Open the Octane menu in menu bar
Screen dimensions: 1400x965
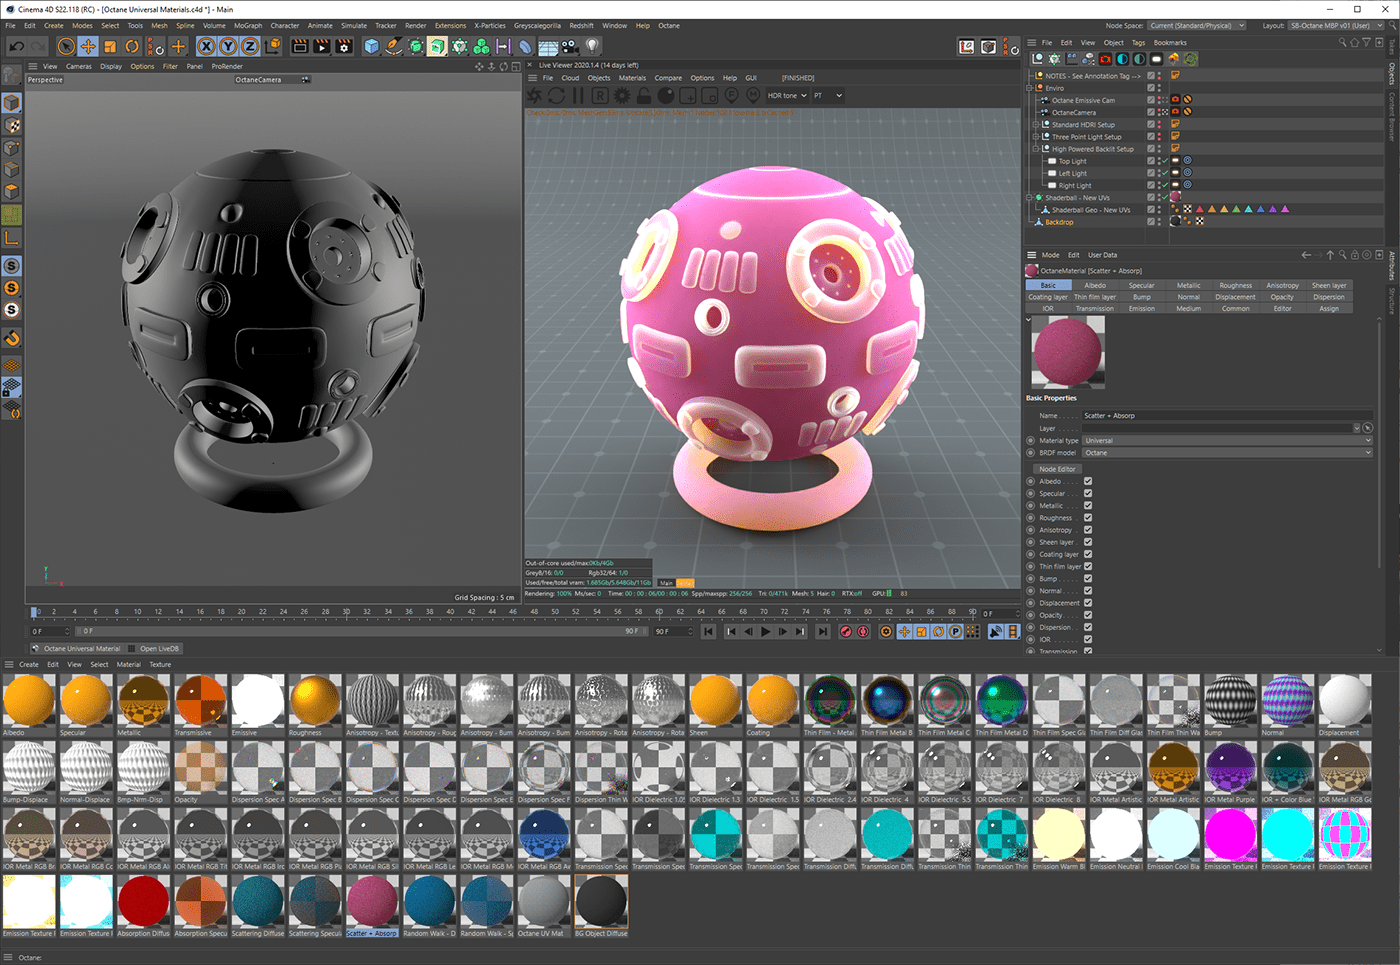point(668,26)
